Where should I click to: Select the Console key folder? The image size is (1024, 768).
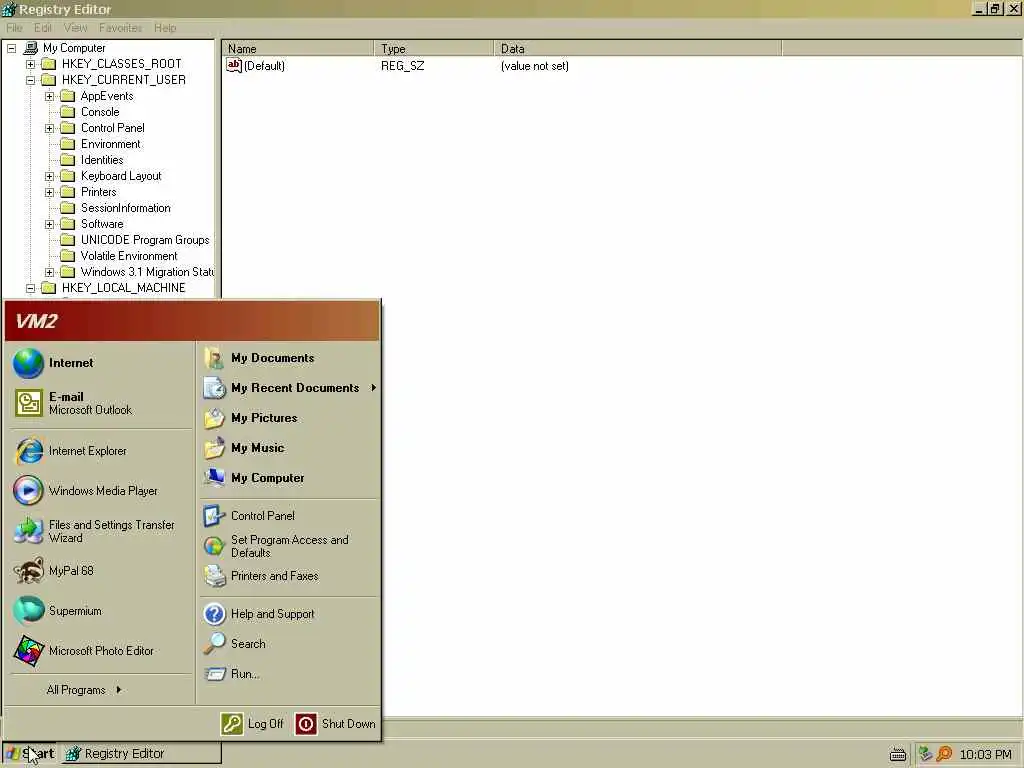pyautogui.click(x=90, y=112)
